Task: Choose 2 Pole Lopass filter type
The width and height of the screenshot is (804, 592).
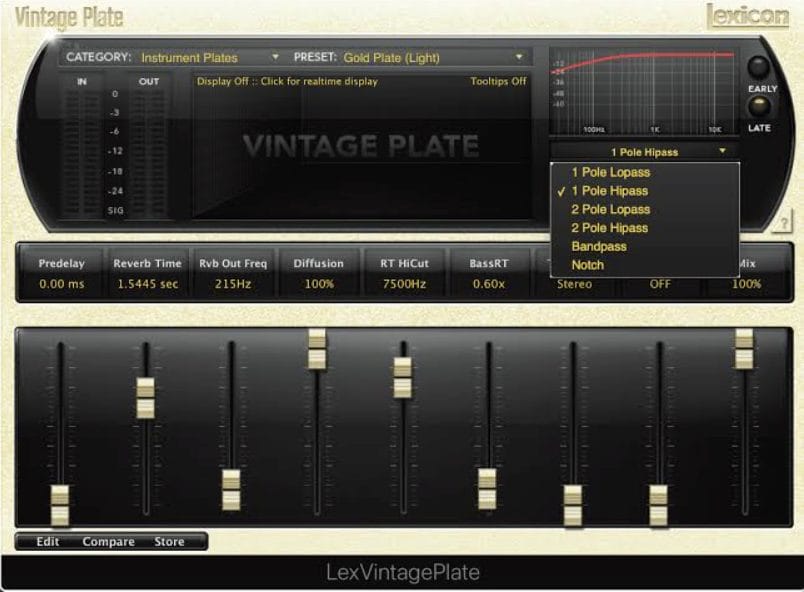Action: pos(610,209)
